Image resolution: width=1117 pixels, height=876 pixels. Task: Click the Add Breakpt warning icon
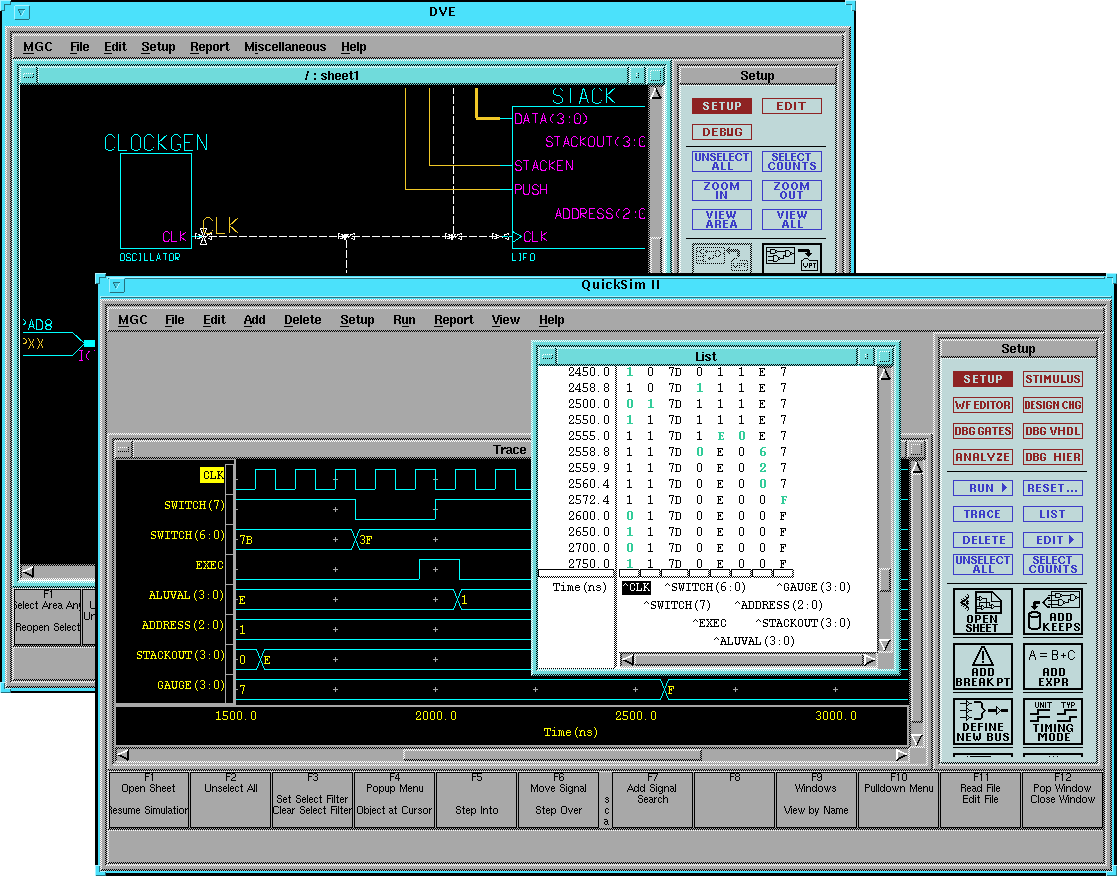[982, 667]
